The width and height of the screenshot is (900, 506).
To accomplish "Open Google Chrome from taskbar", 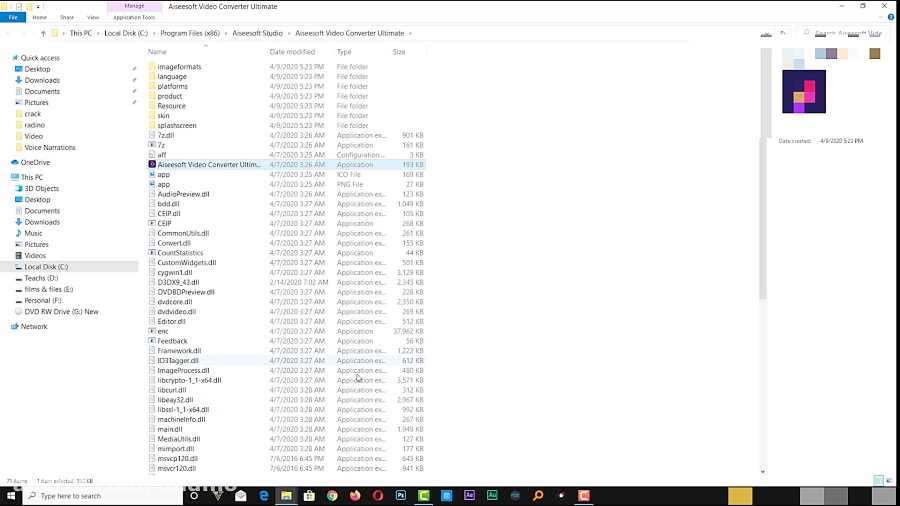I will tap(332, 496).
